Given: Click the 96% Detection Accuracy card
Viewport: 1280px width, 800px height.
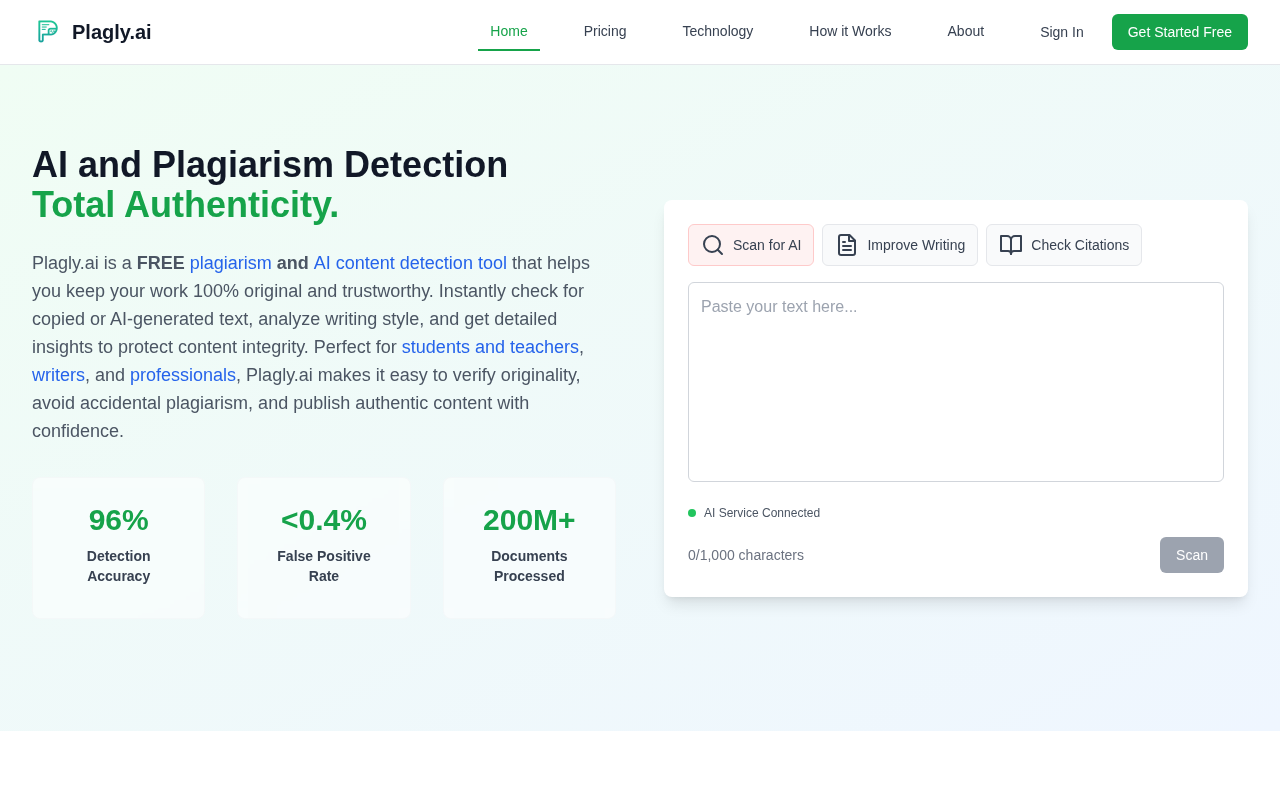Looking at the screenshot, I should point(118,547).
